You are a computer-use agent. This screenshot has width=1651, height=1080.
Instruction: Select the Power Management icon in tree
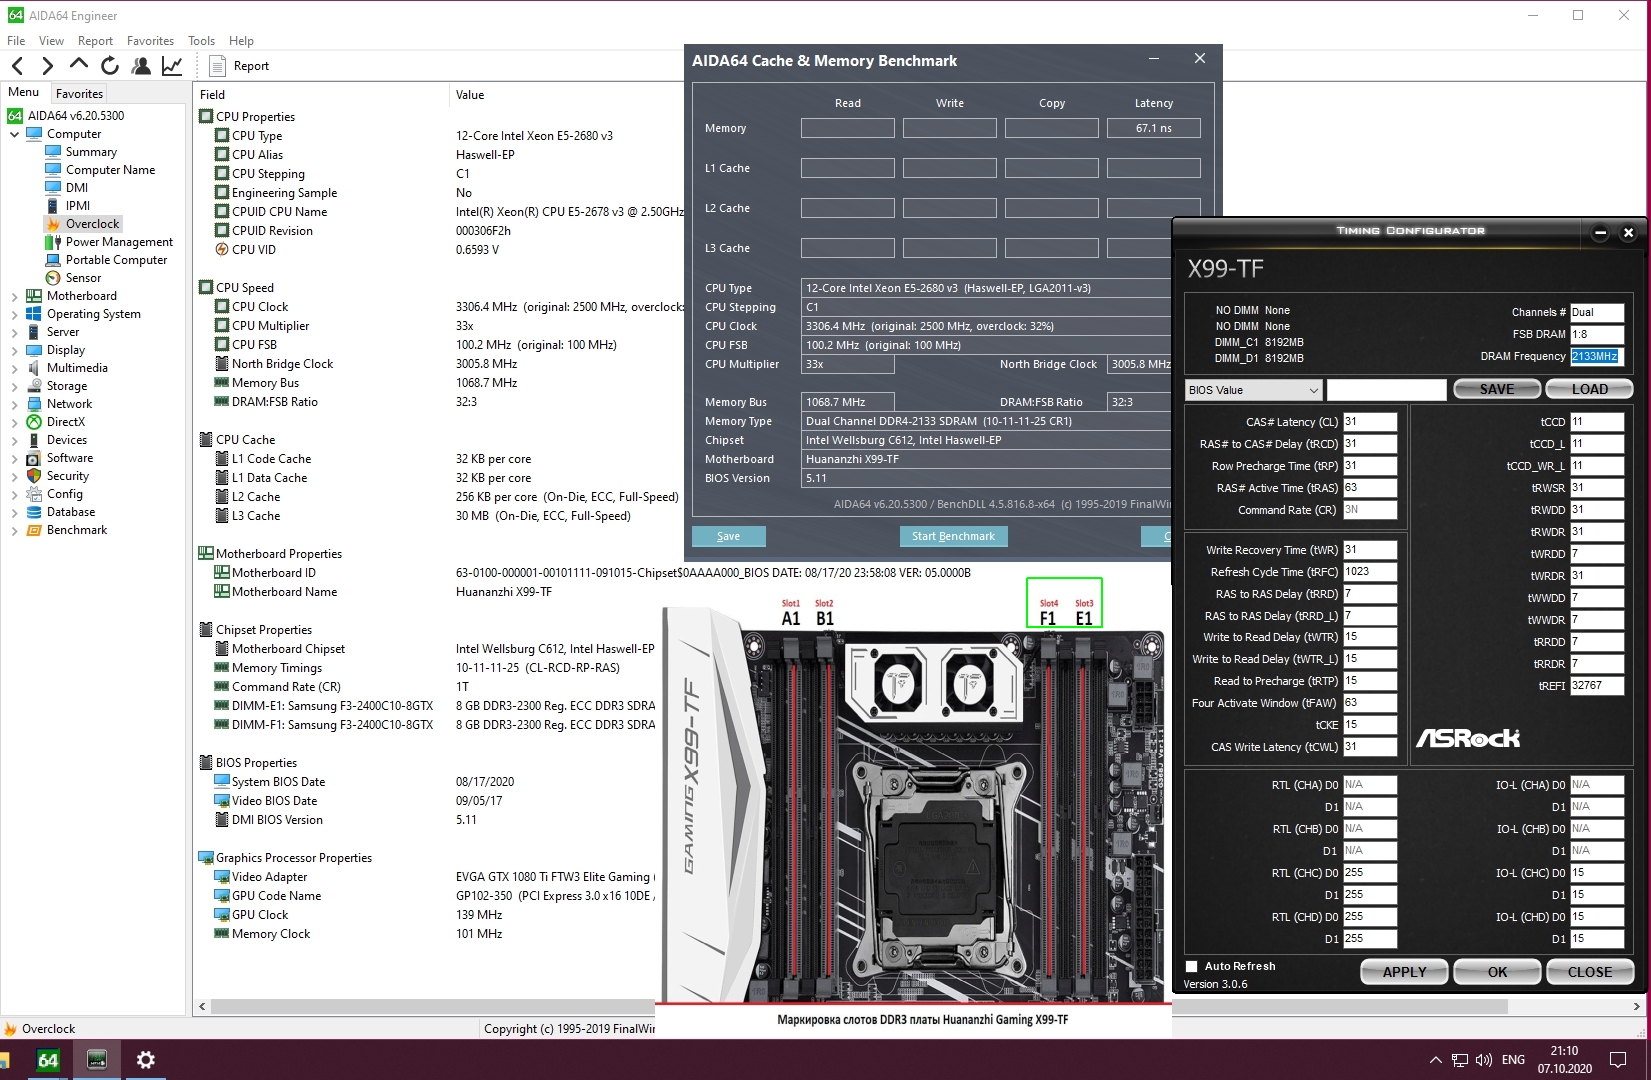point(54,242)
